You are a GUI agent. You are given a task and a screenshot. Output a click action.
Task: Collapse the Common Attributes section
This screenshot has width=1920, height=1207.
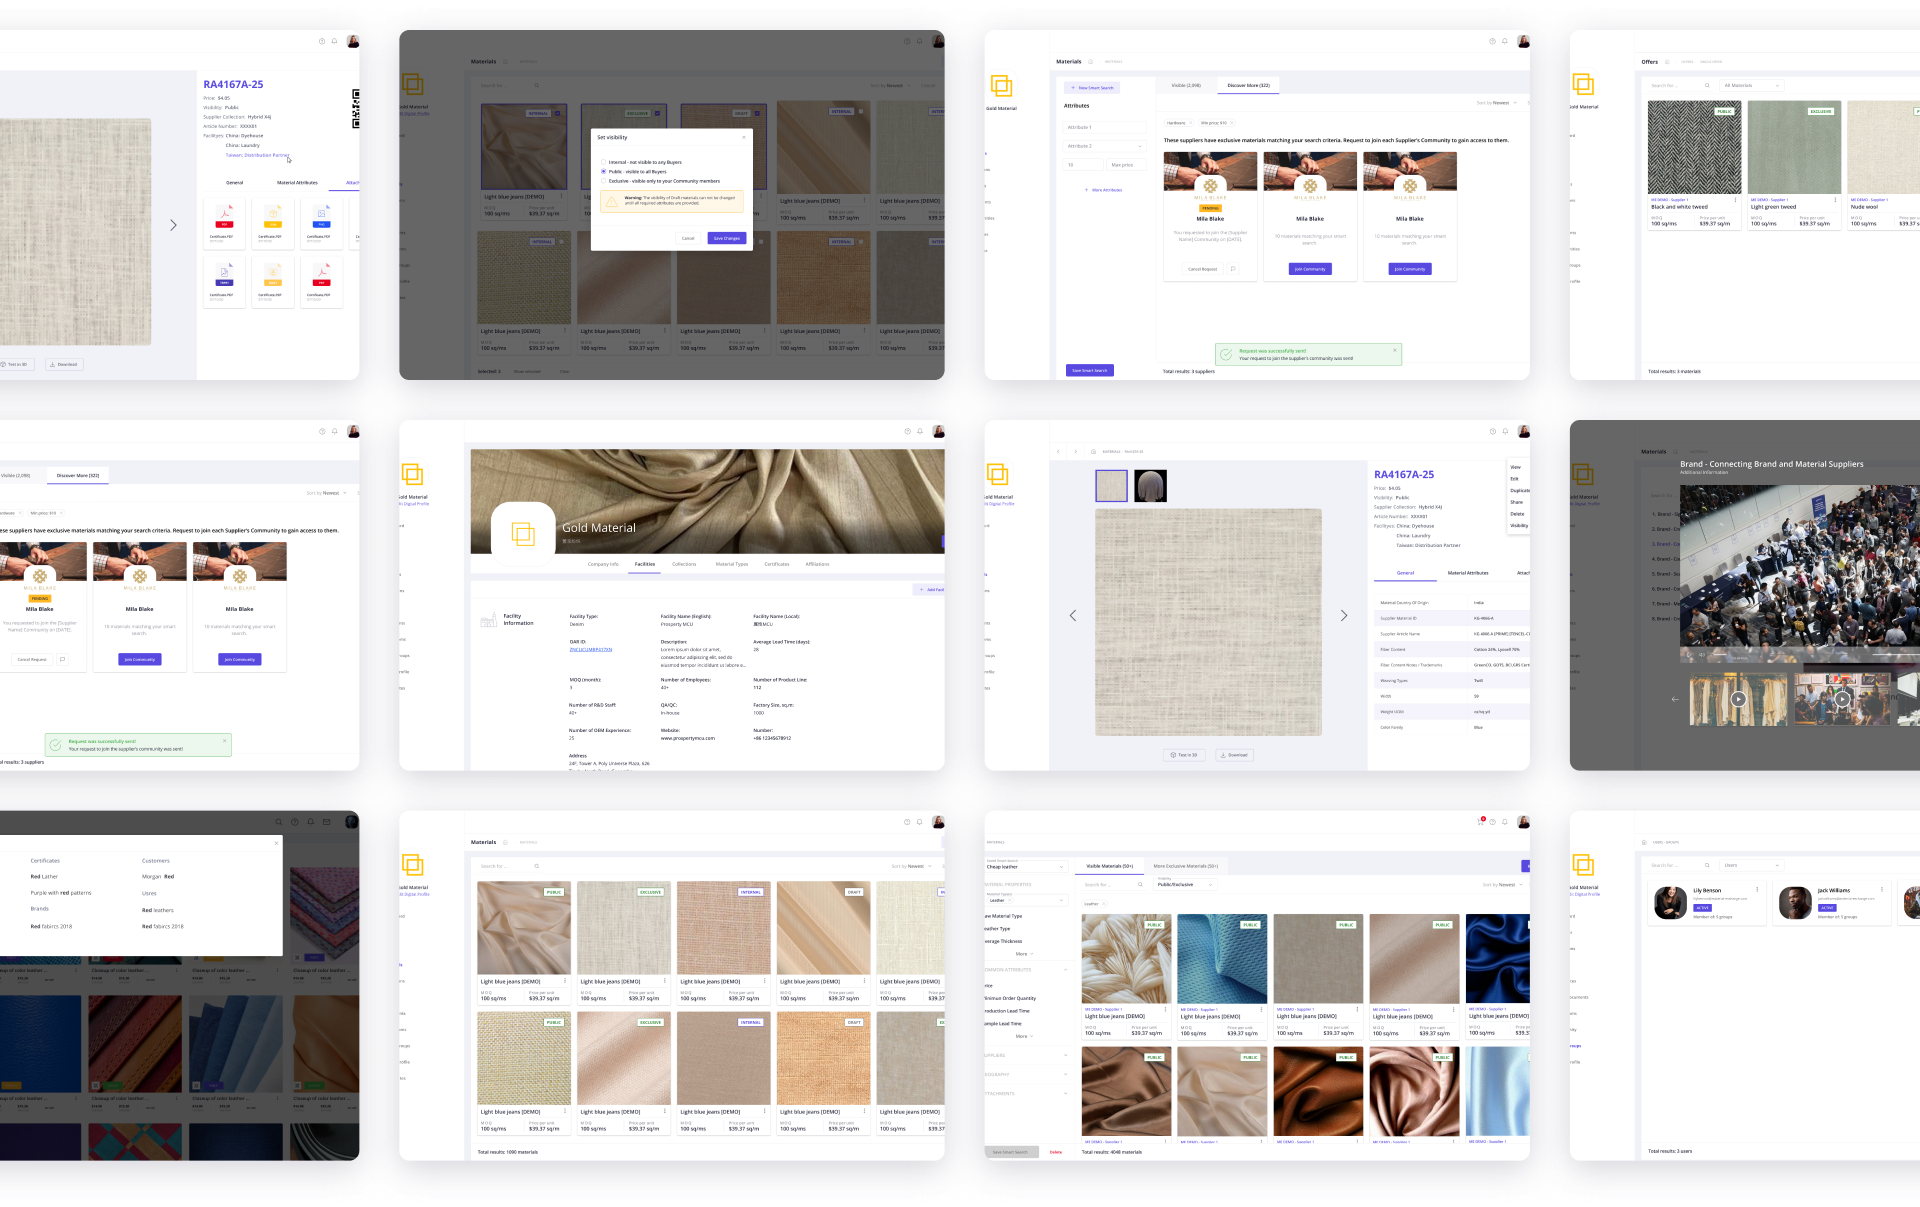(x=1065, y=970)
